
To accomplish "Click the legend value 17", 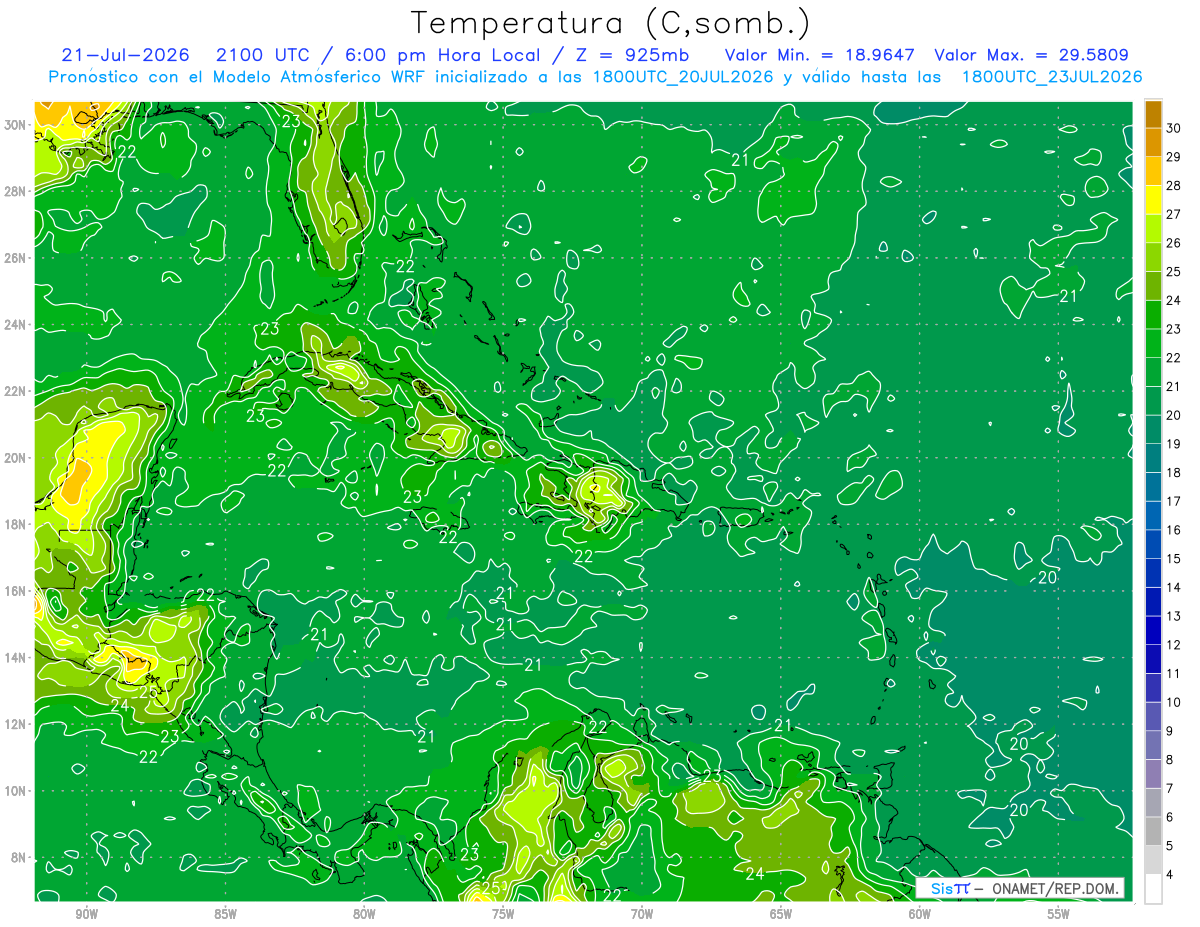I will click(x=1174, y=501).
